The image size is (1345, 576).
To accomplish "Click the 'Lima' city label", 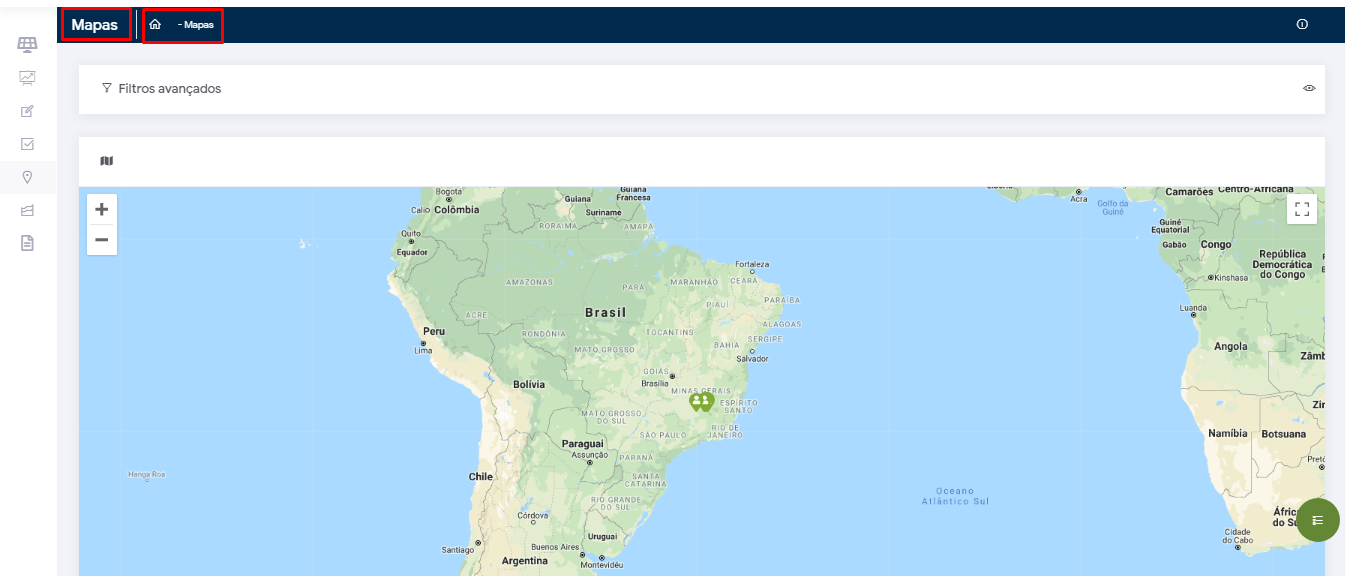I will click(x=423, y=351).
